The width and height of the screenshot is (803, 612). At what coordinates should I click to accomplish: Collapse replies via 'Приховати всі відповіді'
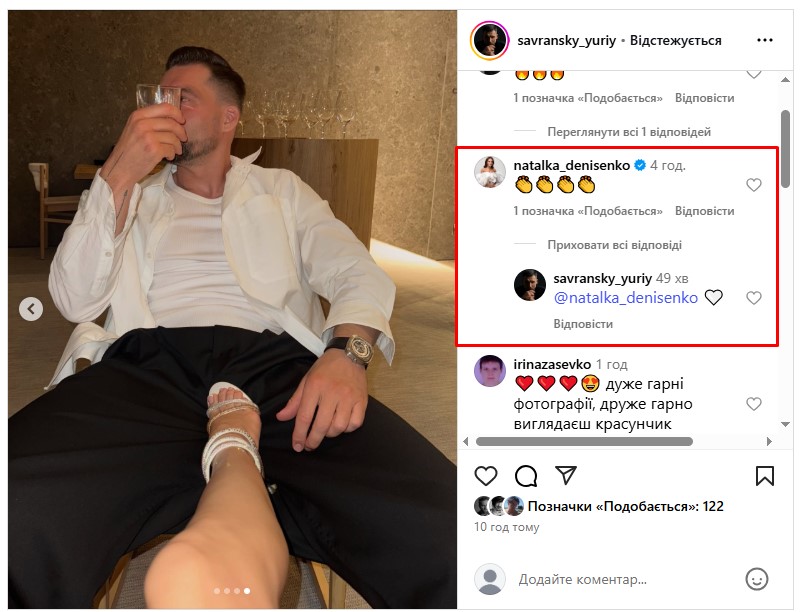(x=614, y=245)
